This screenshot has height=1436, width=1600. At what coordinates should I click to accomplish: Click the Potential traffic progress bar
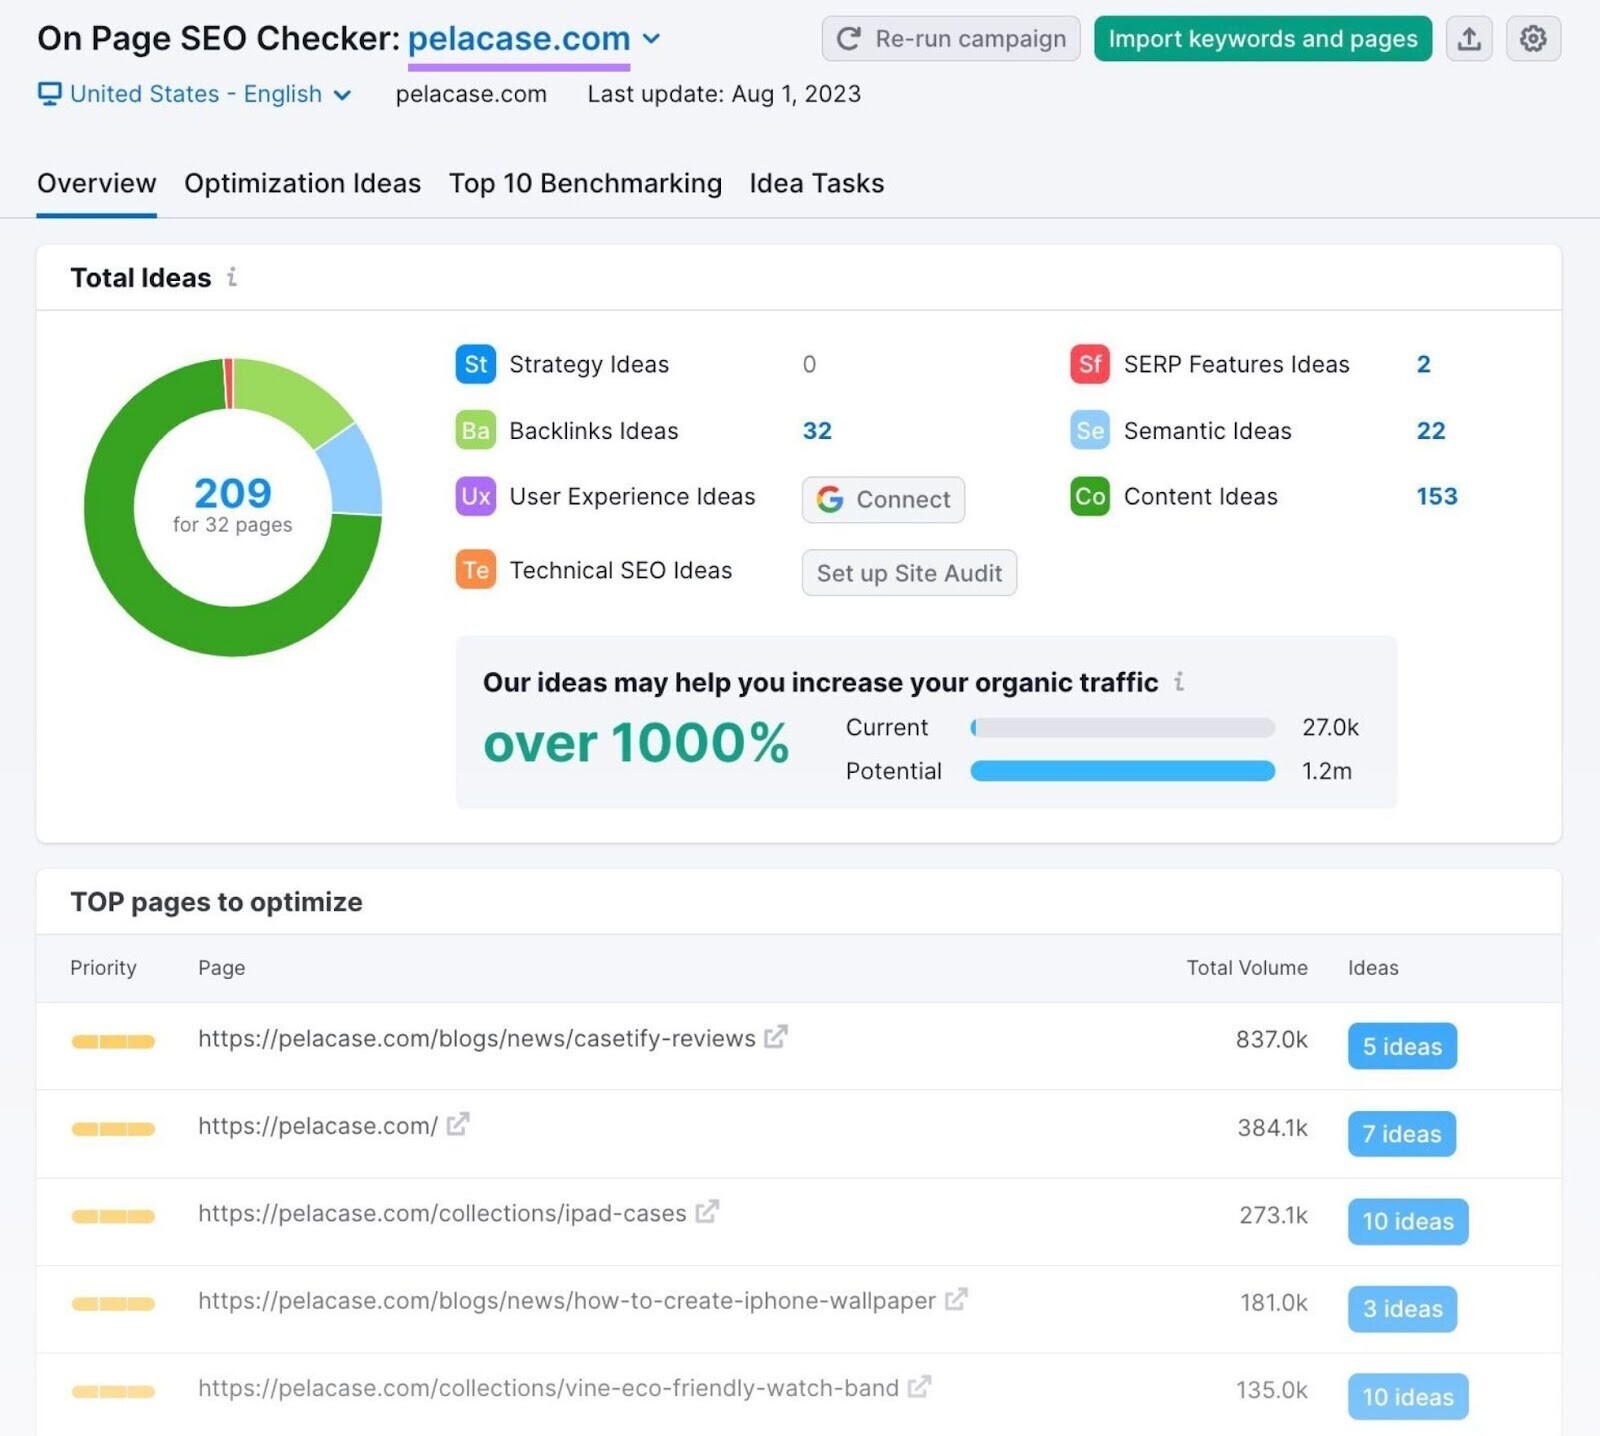1122,771
